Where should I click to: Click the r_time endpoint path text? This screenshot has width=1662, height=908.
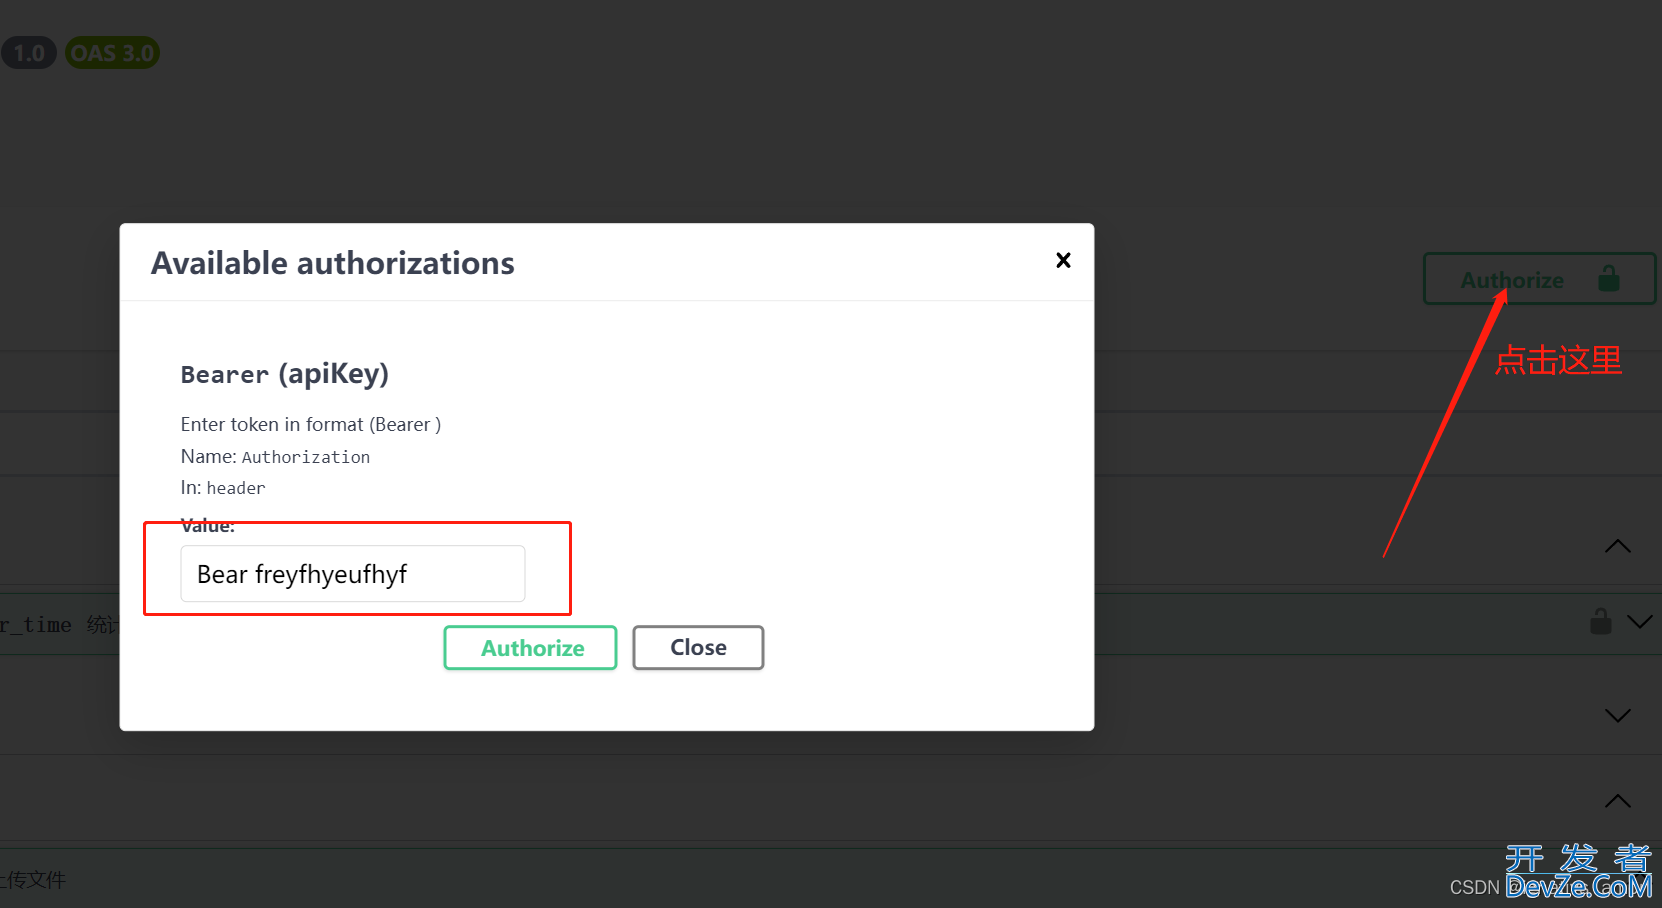click(x=36, y=625)
